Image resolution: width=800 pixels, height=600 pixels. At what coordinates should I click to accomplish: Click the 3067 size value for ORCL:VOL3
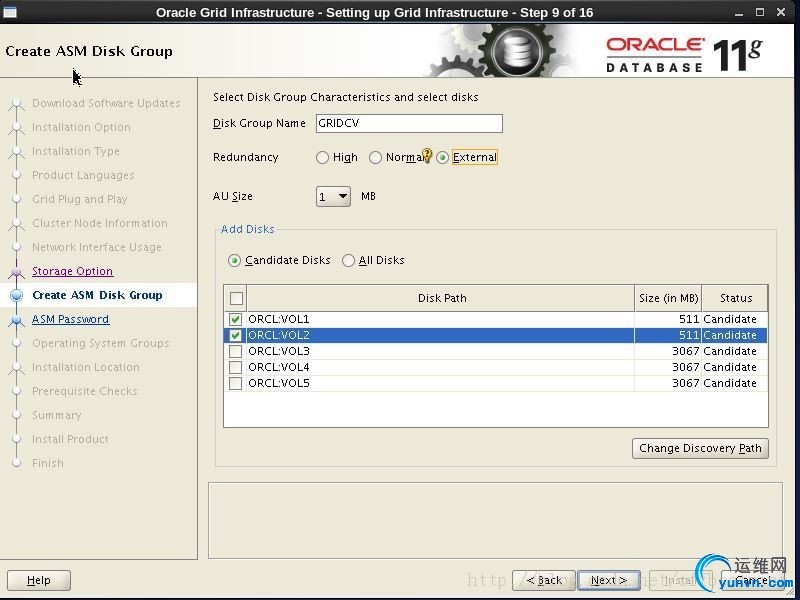[x=685, y=351]
